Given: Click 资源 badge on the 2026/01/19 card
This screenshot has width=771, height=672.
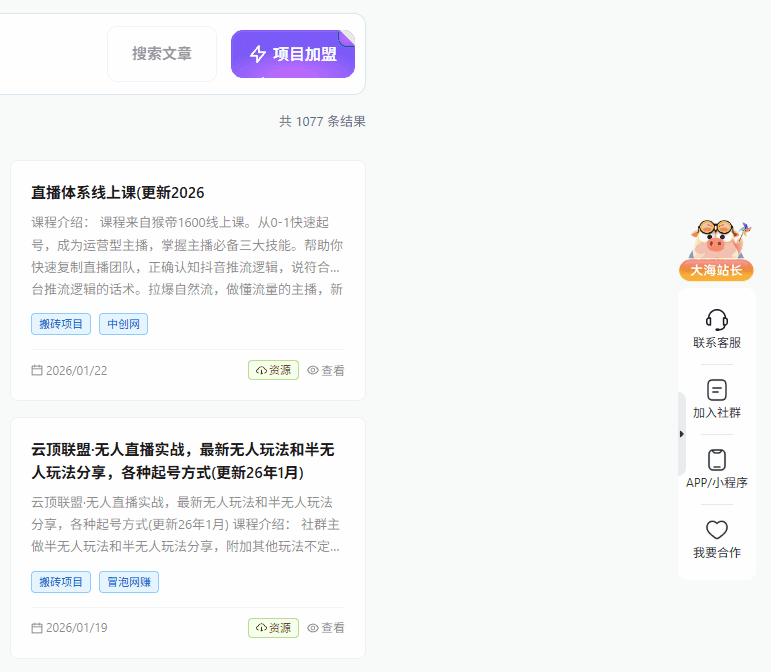Looking at the screenshot, I should 273,628.
